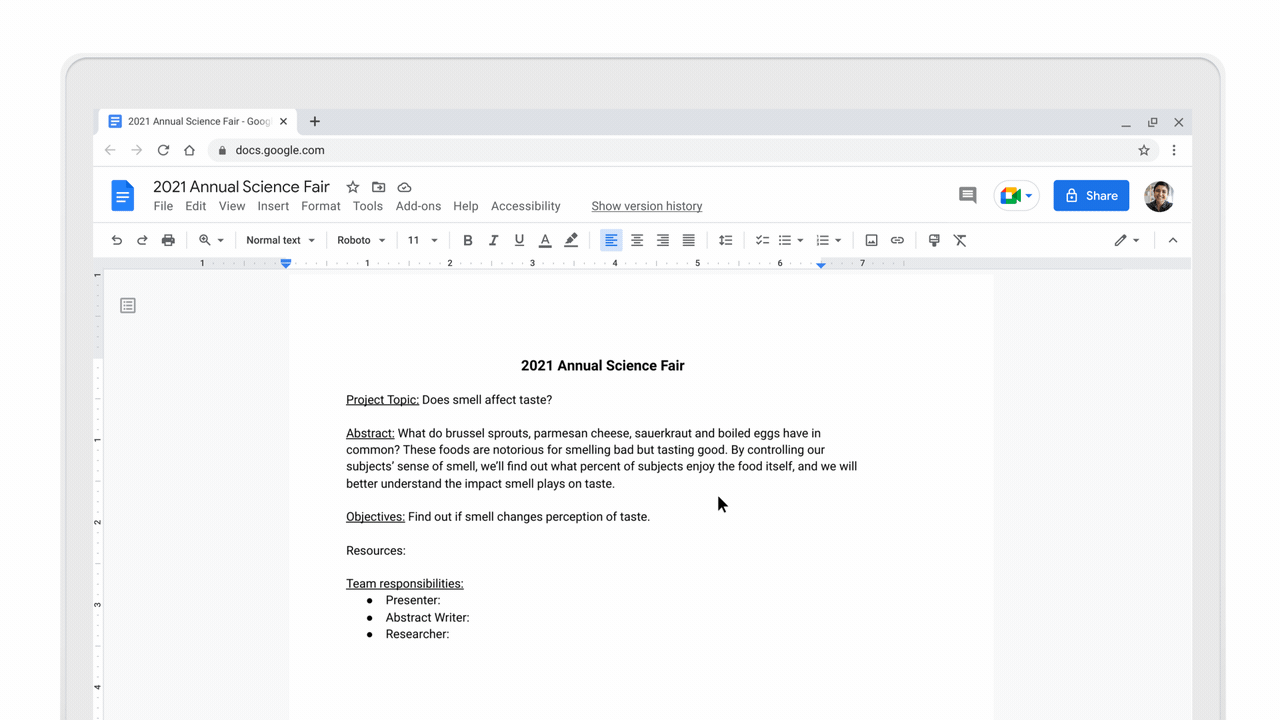Insert an image using the toolbar icon
Viewport: 1280px width, 720px height.
pyautogui.click(x=871, y=240)
